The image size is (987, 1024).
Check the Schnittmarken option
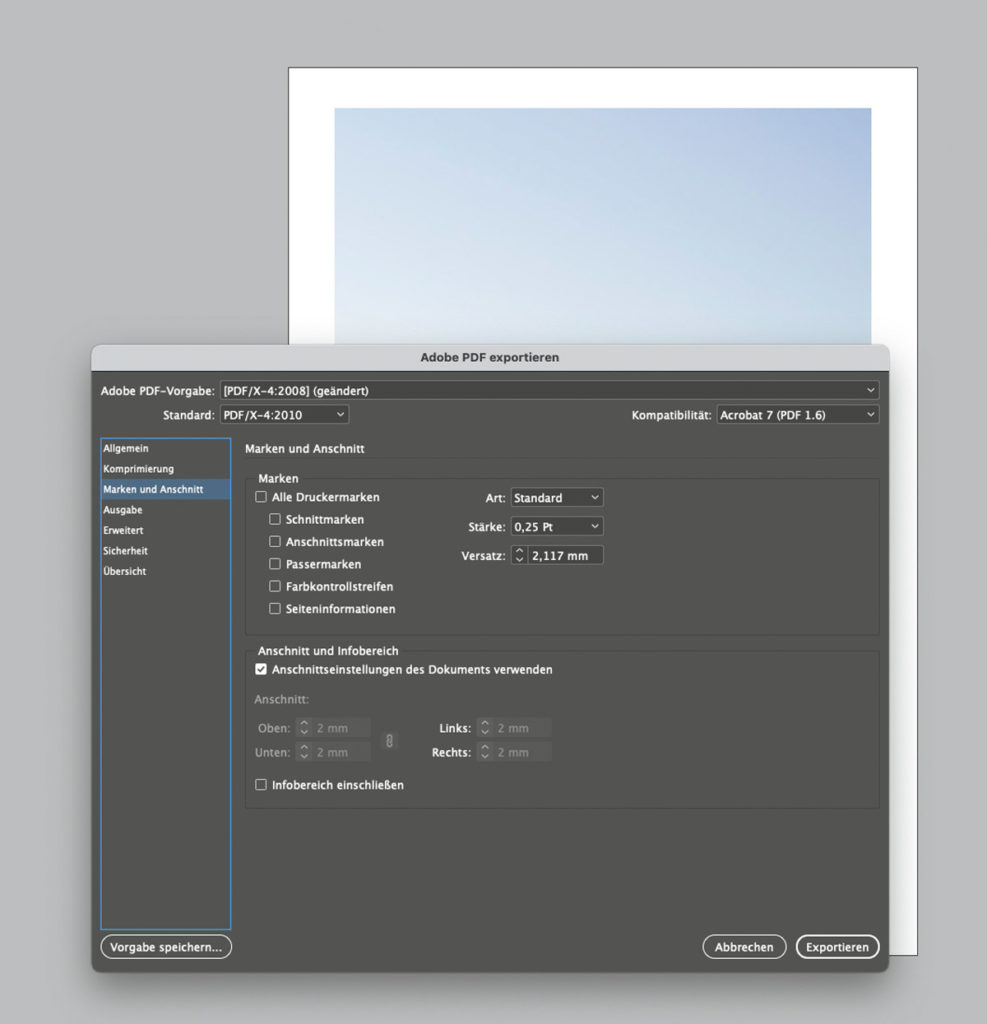tap(275, 519)
